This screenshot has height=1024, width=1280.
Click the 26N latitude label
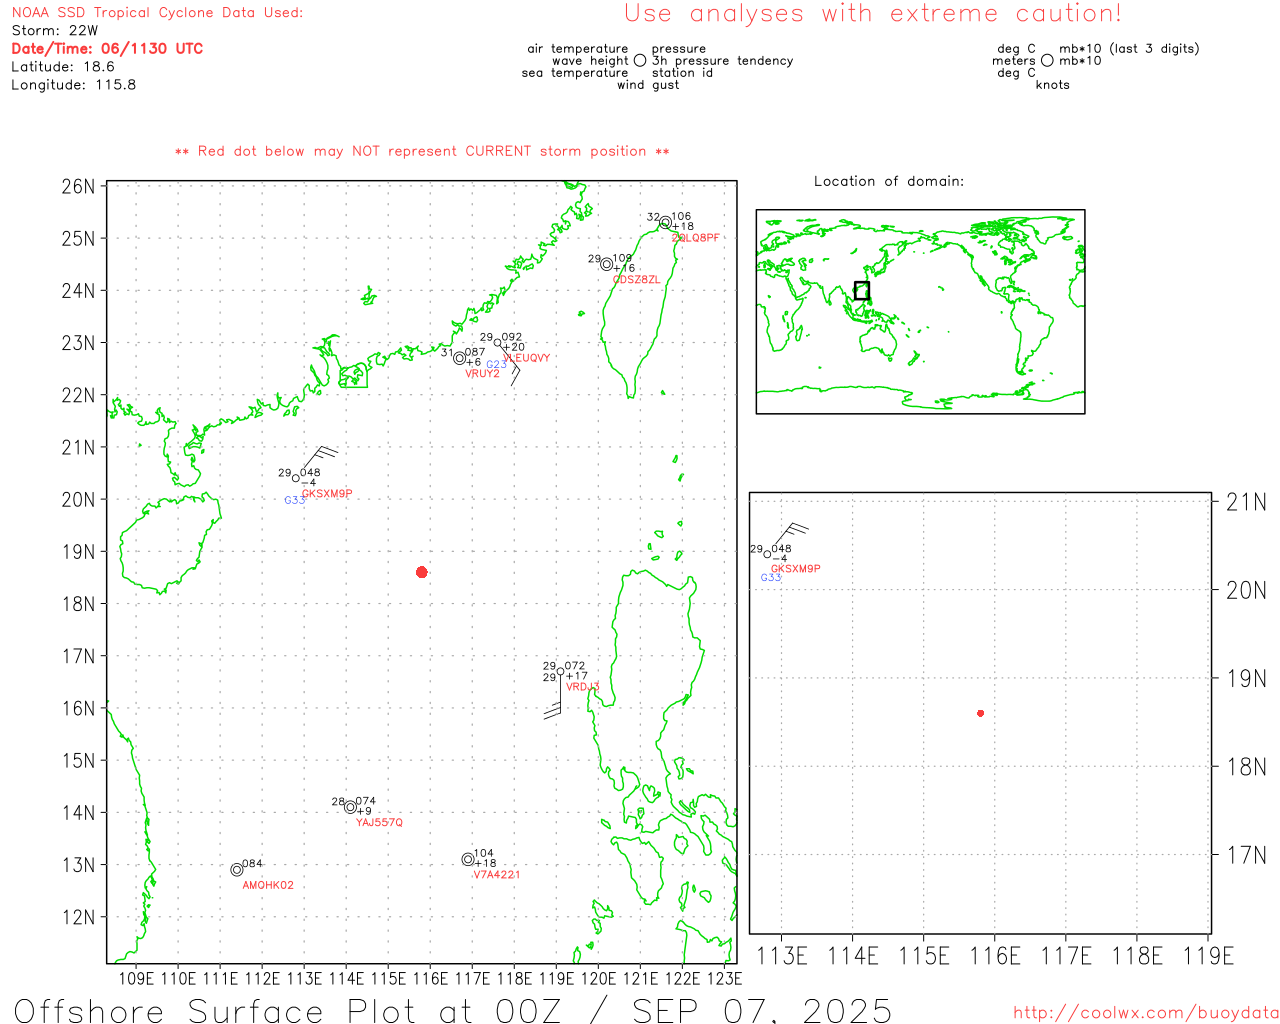point(78,186)
